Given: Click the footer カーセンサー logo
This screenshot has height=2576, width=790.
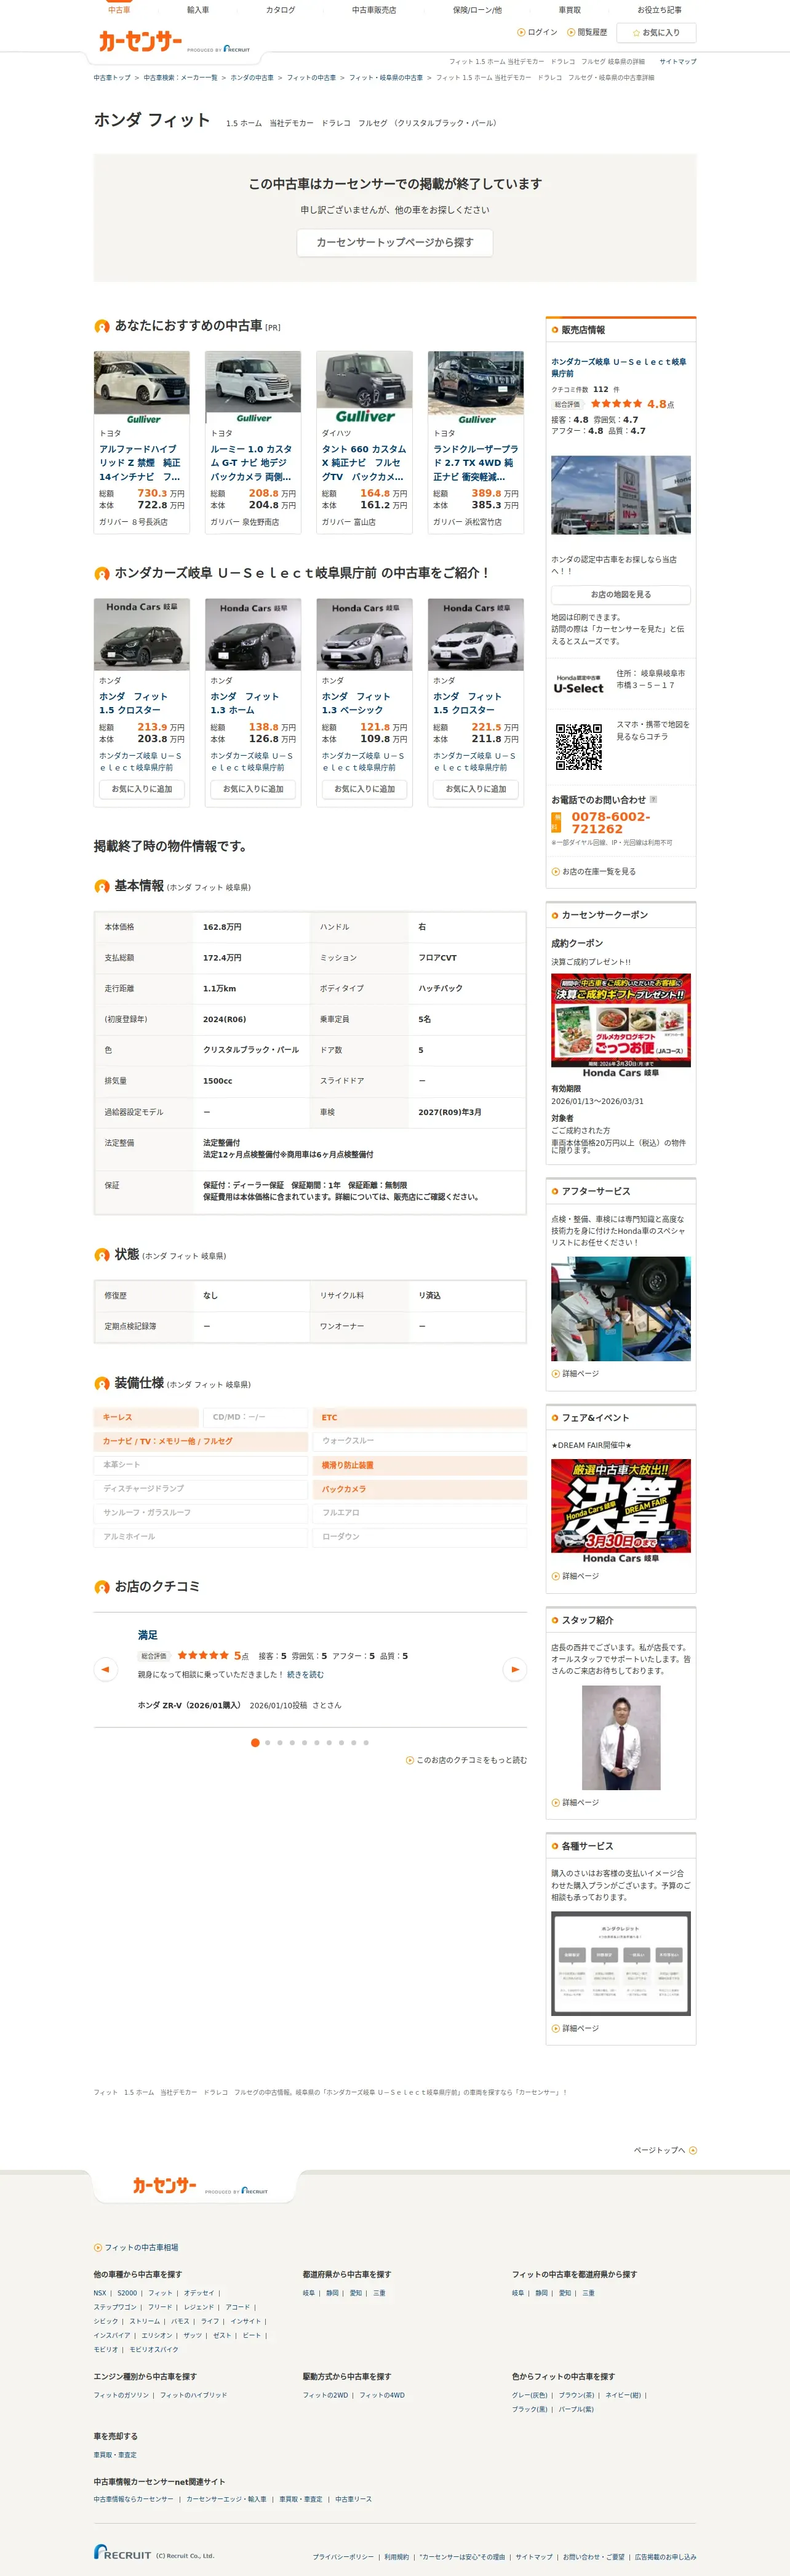Looking at the screenshot, I should (164, 2185).
